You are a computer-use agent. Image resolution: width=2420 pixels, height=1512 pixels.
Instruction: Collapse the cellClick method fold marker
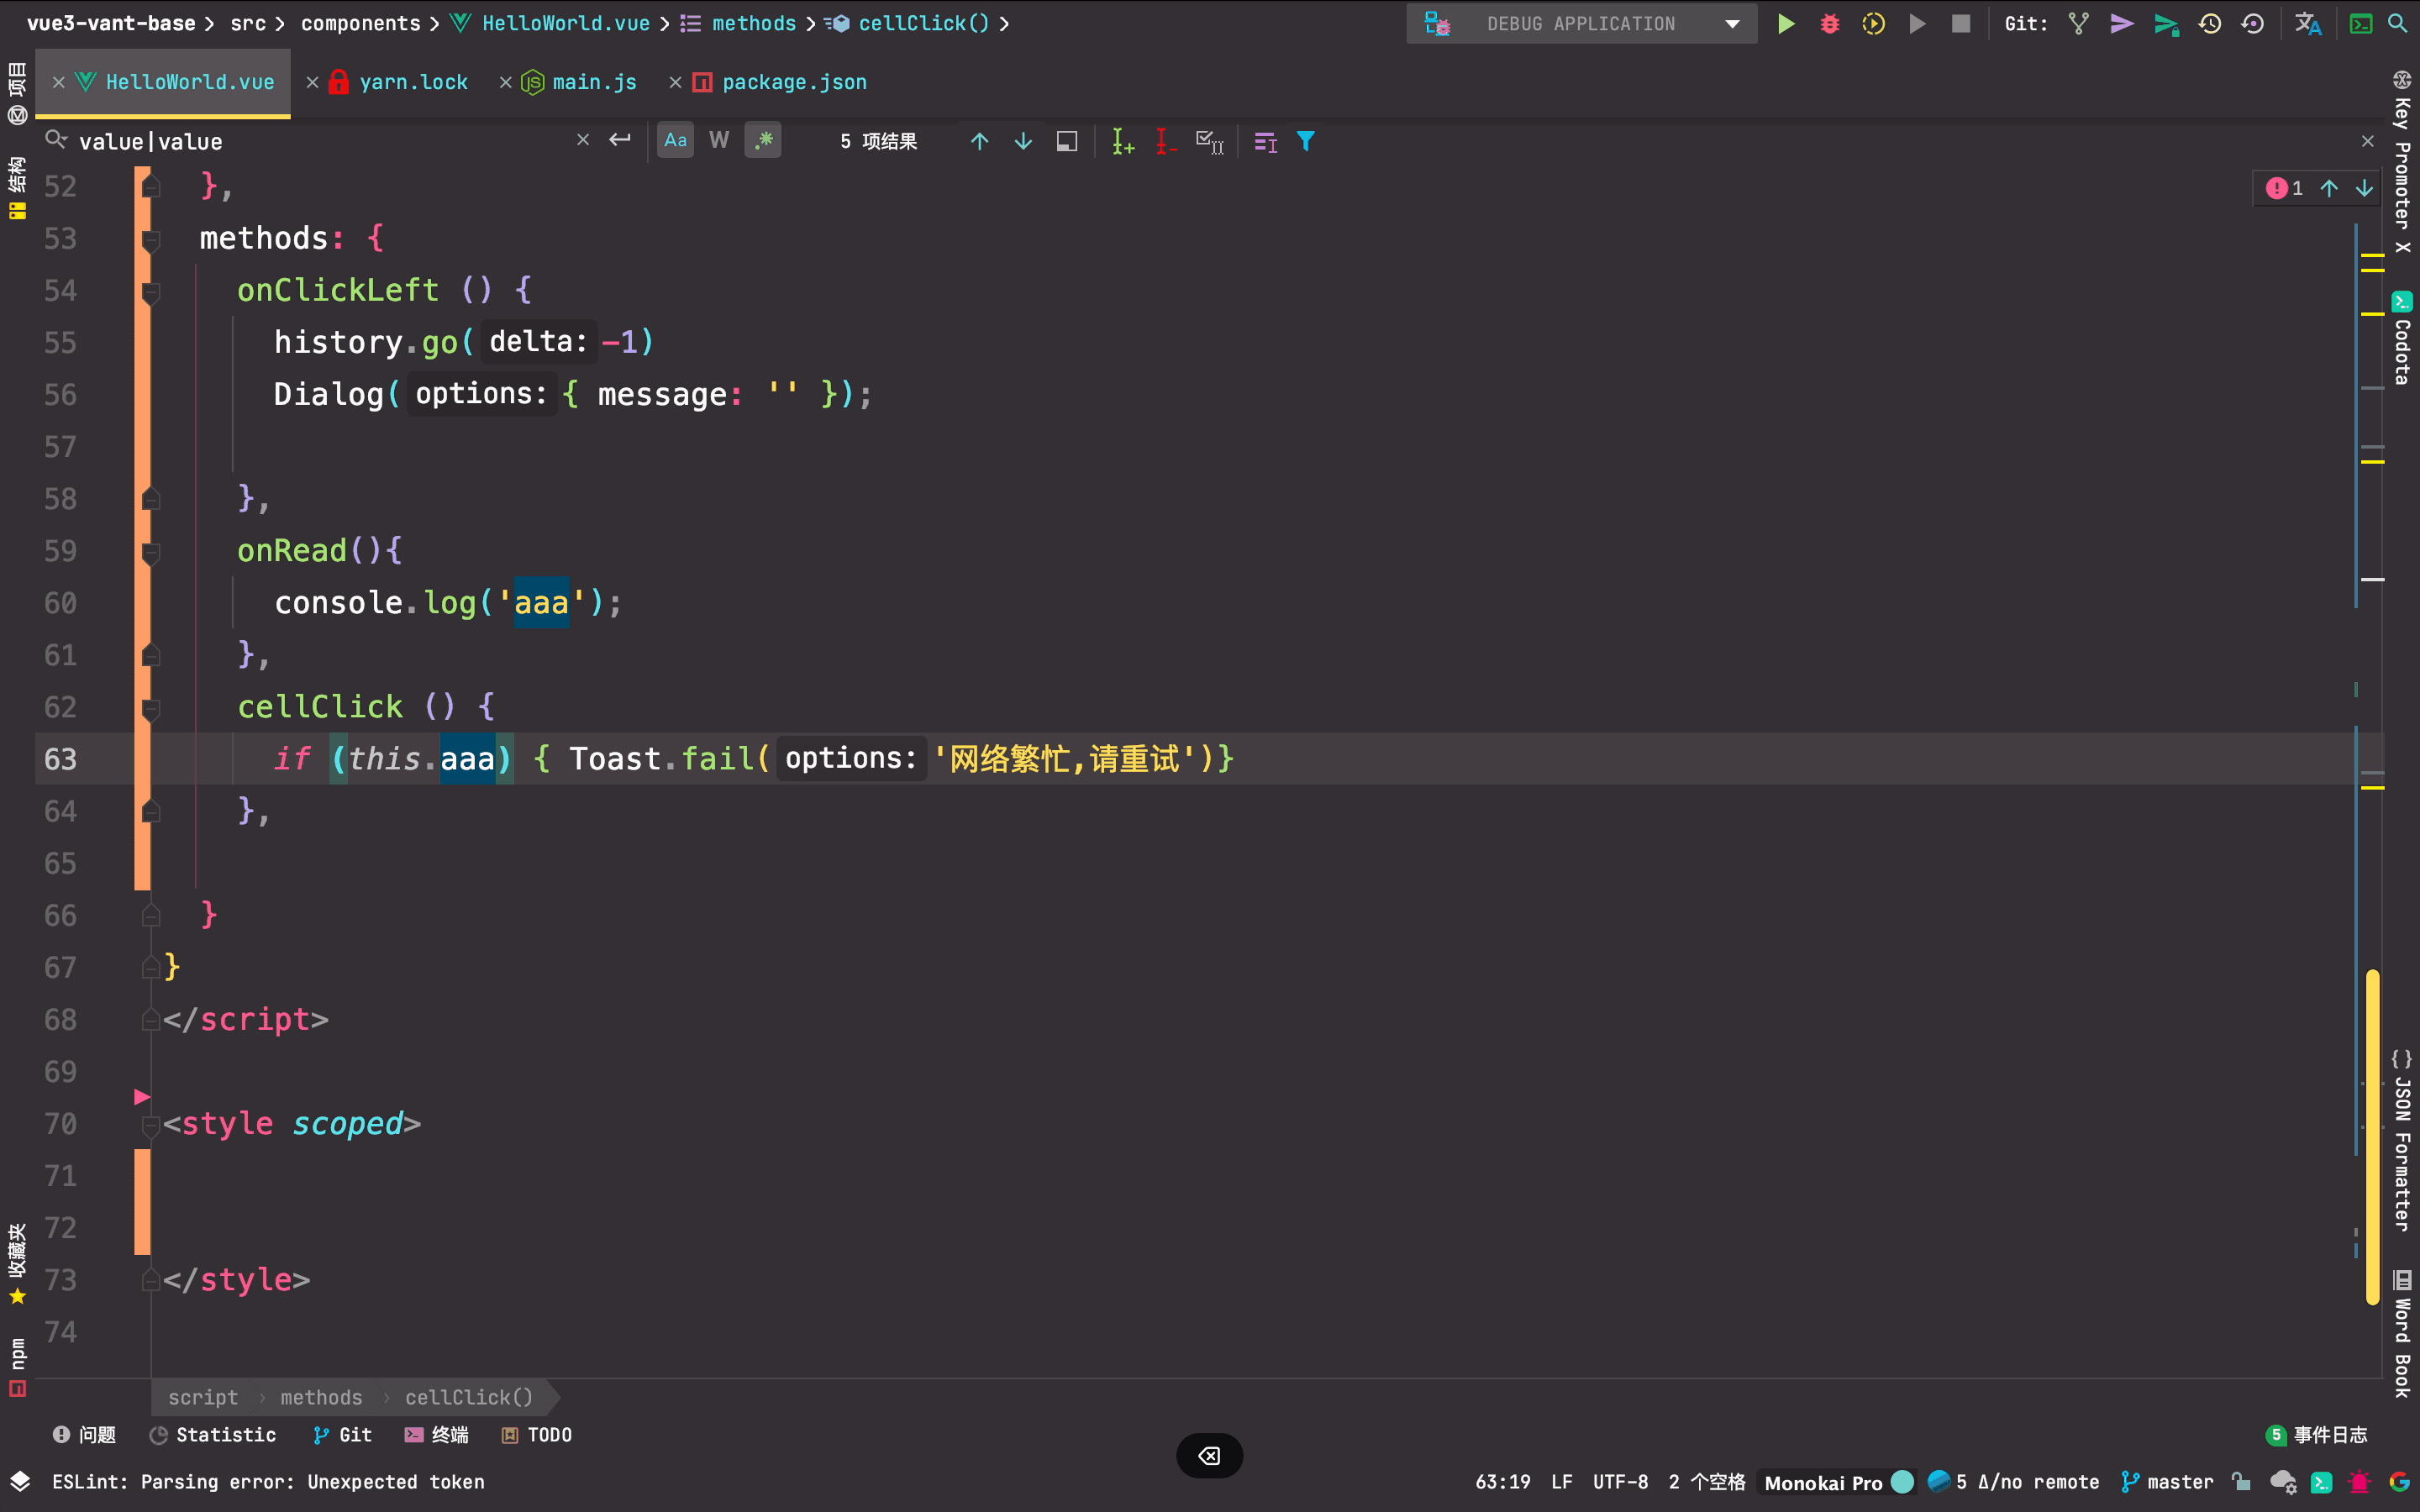[x=151, y=708]
